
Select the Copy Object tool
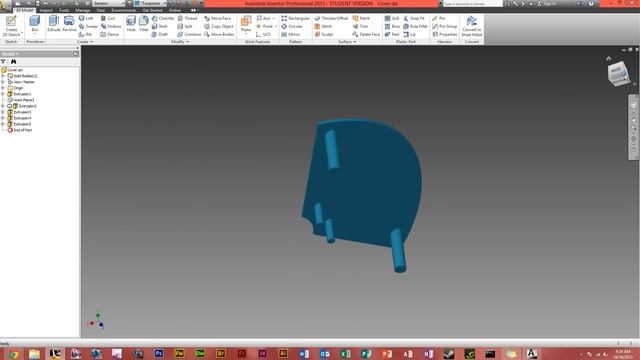219,26
